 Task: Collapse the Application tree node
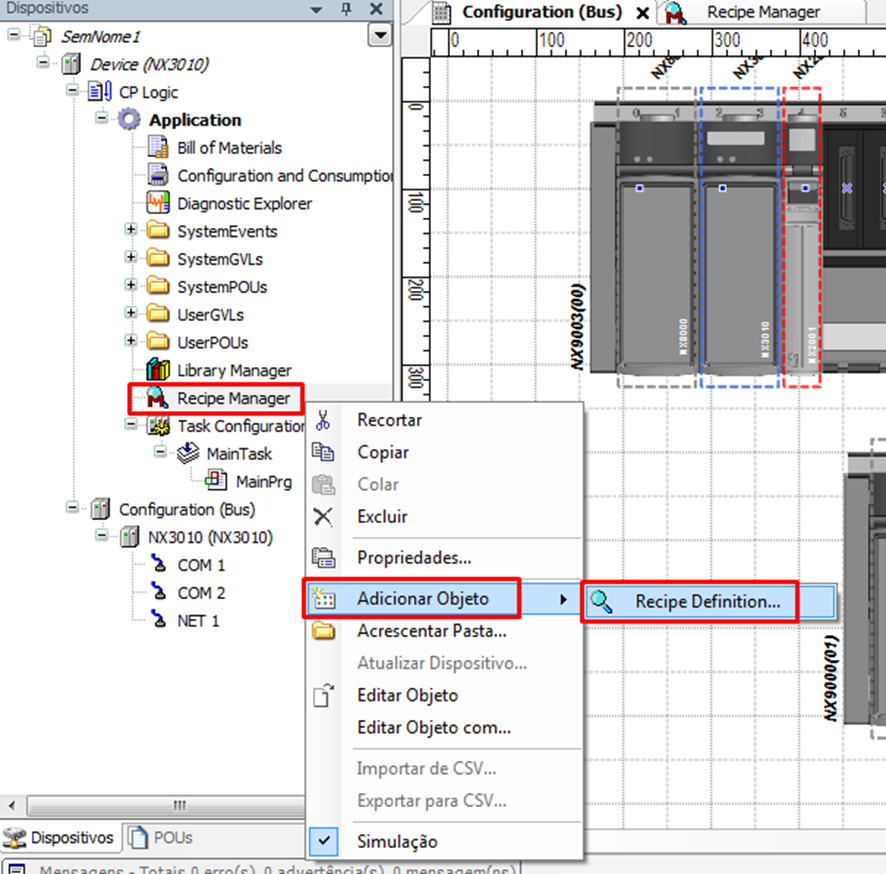tap(101, 119)
